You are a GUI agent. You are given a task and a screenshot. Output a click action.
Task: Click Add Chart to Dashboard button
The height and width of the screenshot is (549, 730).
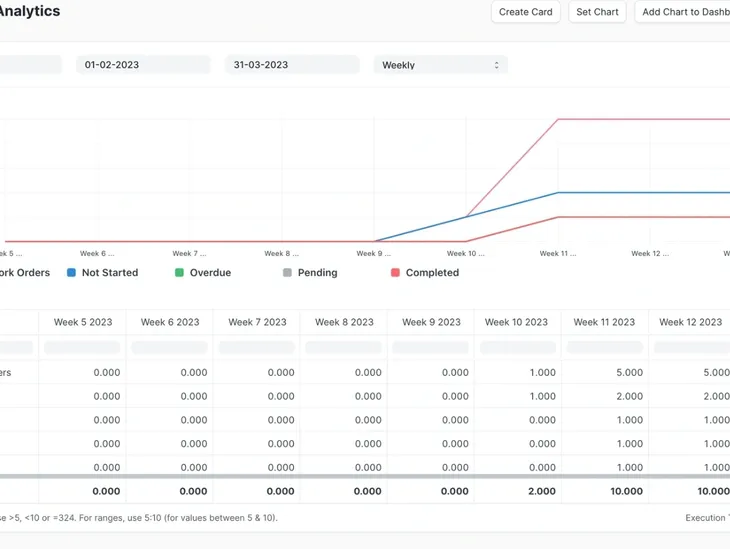point(683,12)
